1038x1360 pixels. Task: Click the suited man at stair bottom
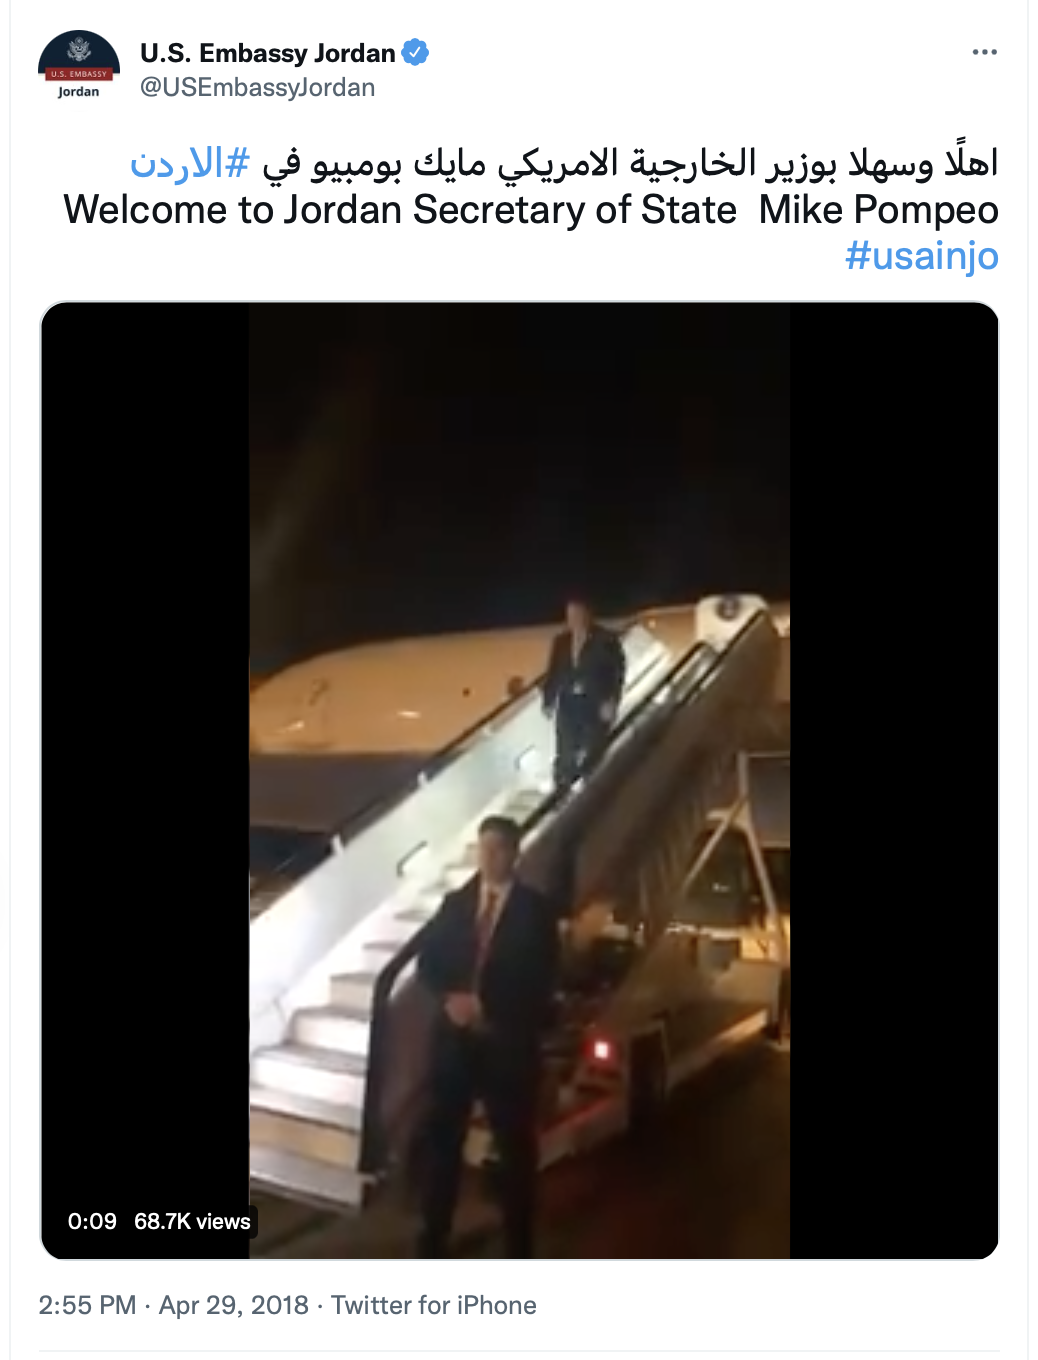(x=485, y=1030)
